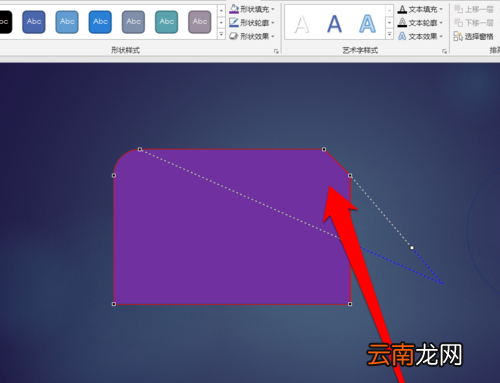Click 下移一层 send backward button
Image resolution: width=500 pixels, height=383 pixels.
[474, 23]
